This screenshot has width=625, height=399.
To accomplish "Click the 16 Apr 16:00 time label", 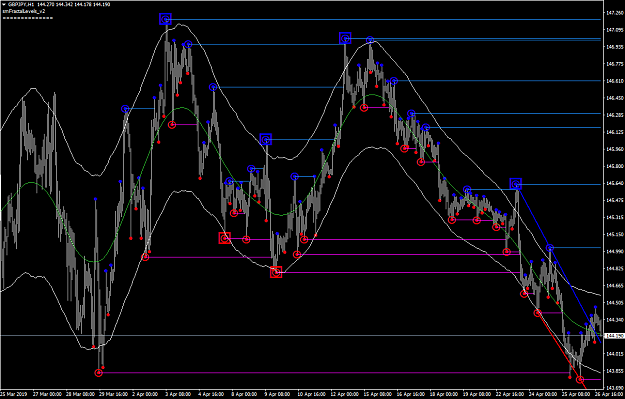I will click(x=411, y=394).
